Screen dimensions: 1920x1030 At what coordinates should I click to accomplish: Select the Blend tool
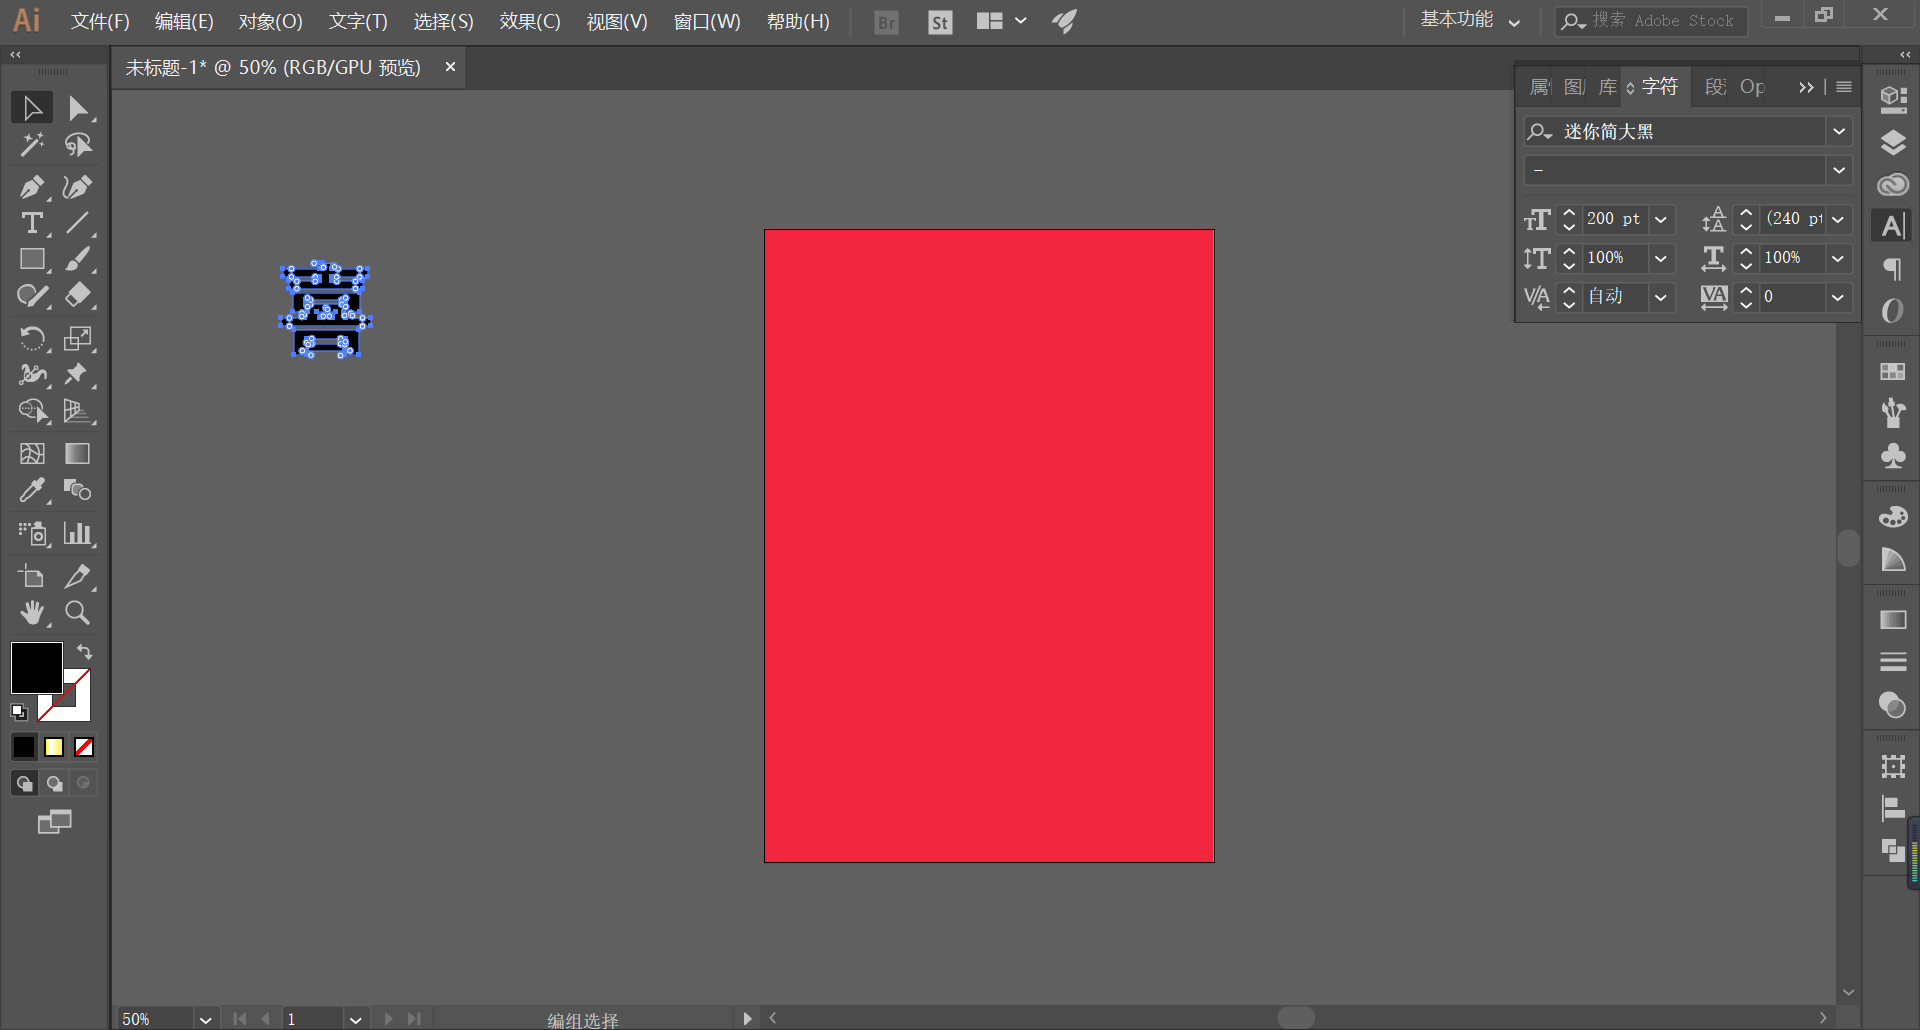(x=78, y=490)
